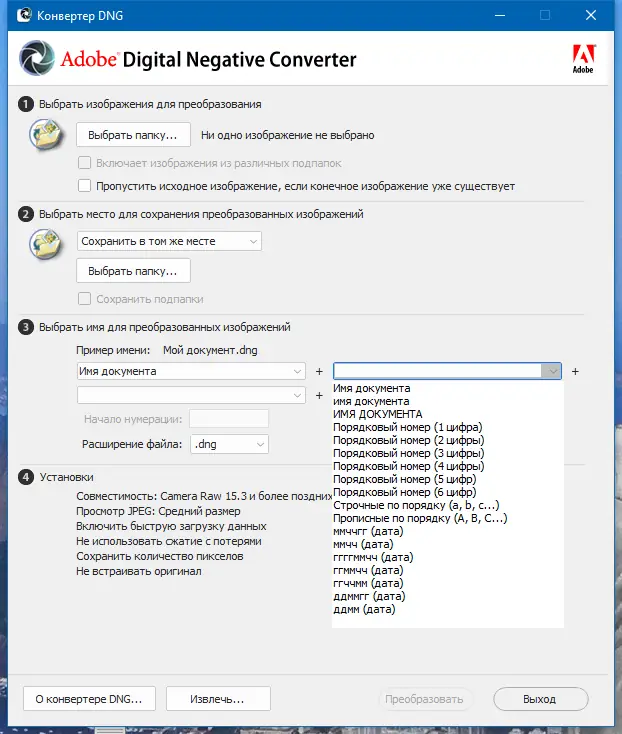Choose 'Порядковый номер (5 цифр)'
The image size is (622, 734).
(x=405, y=479)
